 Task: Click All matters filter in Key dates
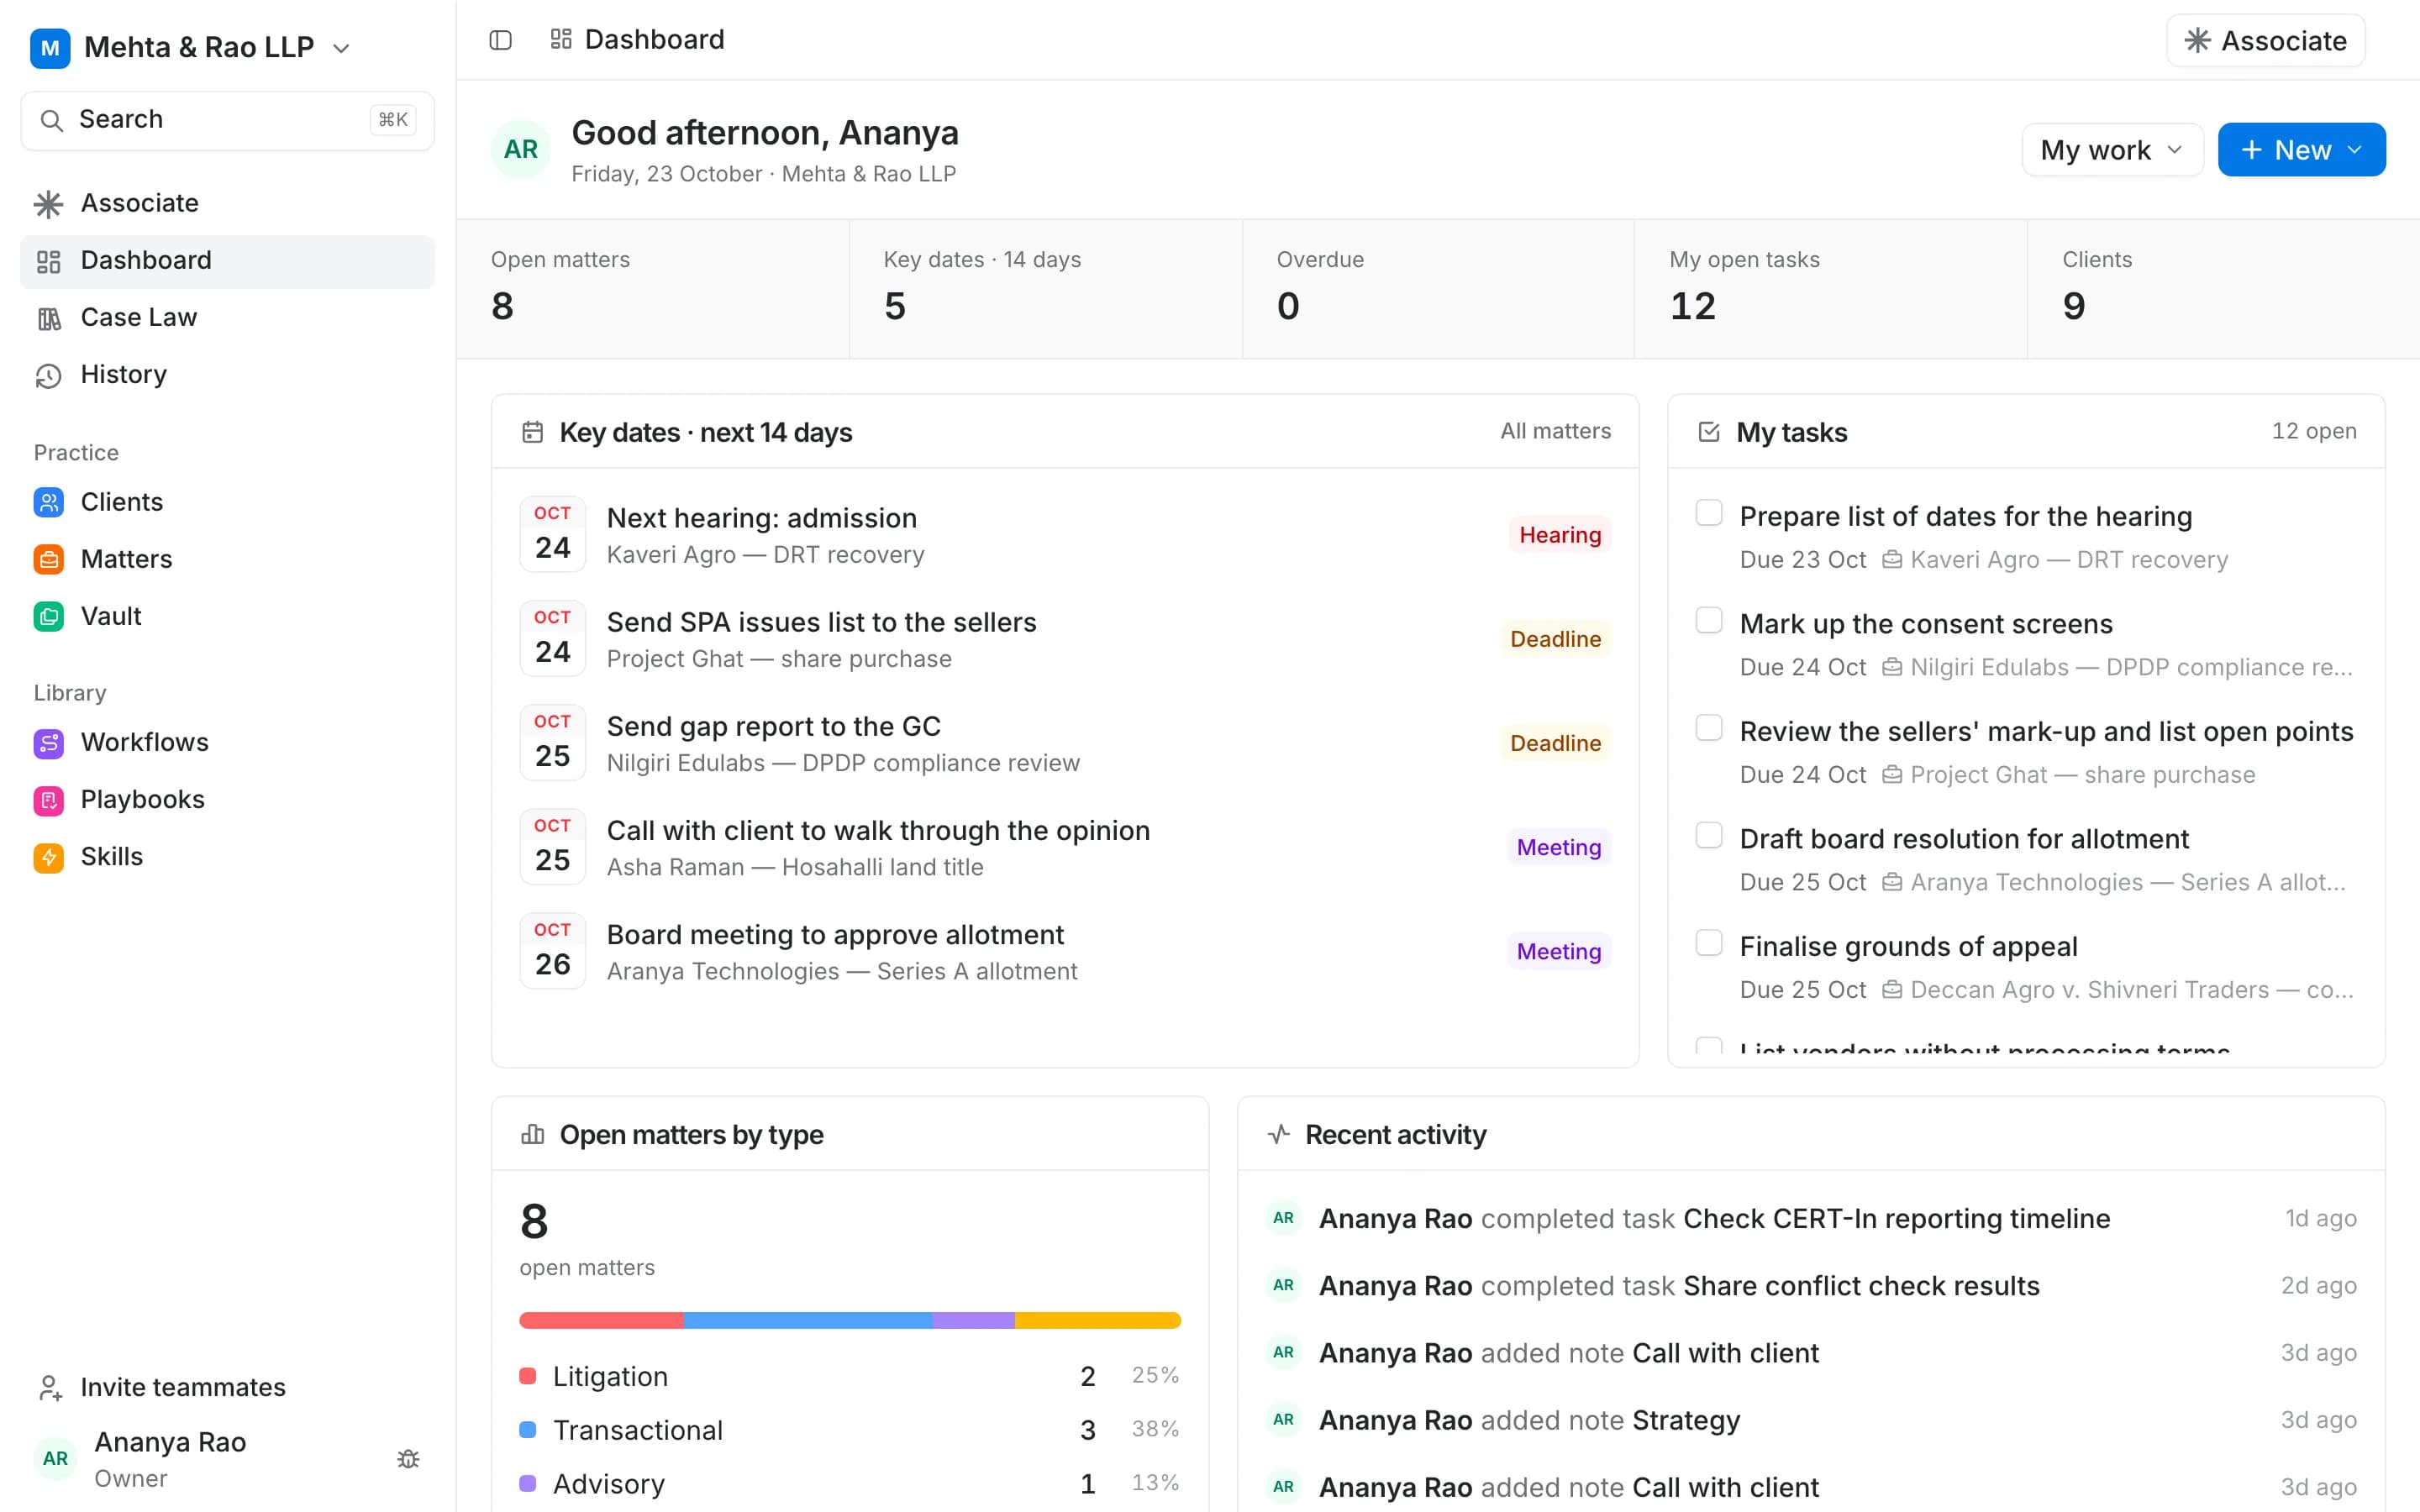pyautogui.click(x=1555, y=431)
